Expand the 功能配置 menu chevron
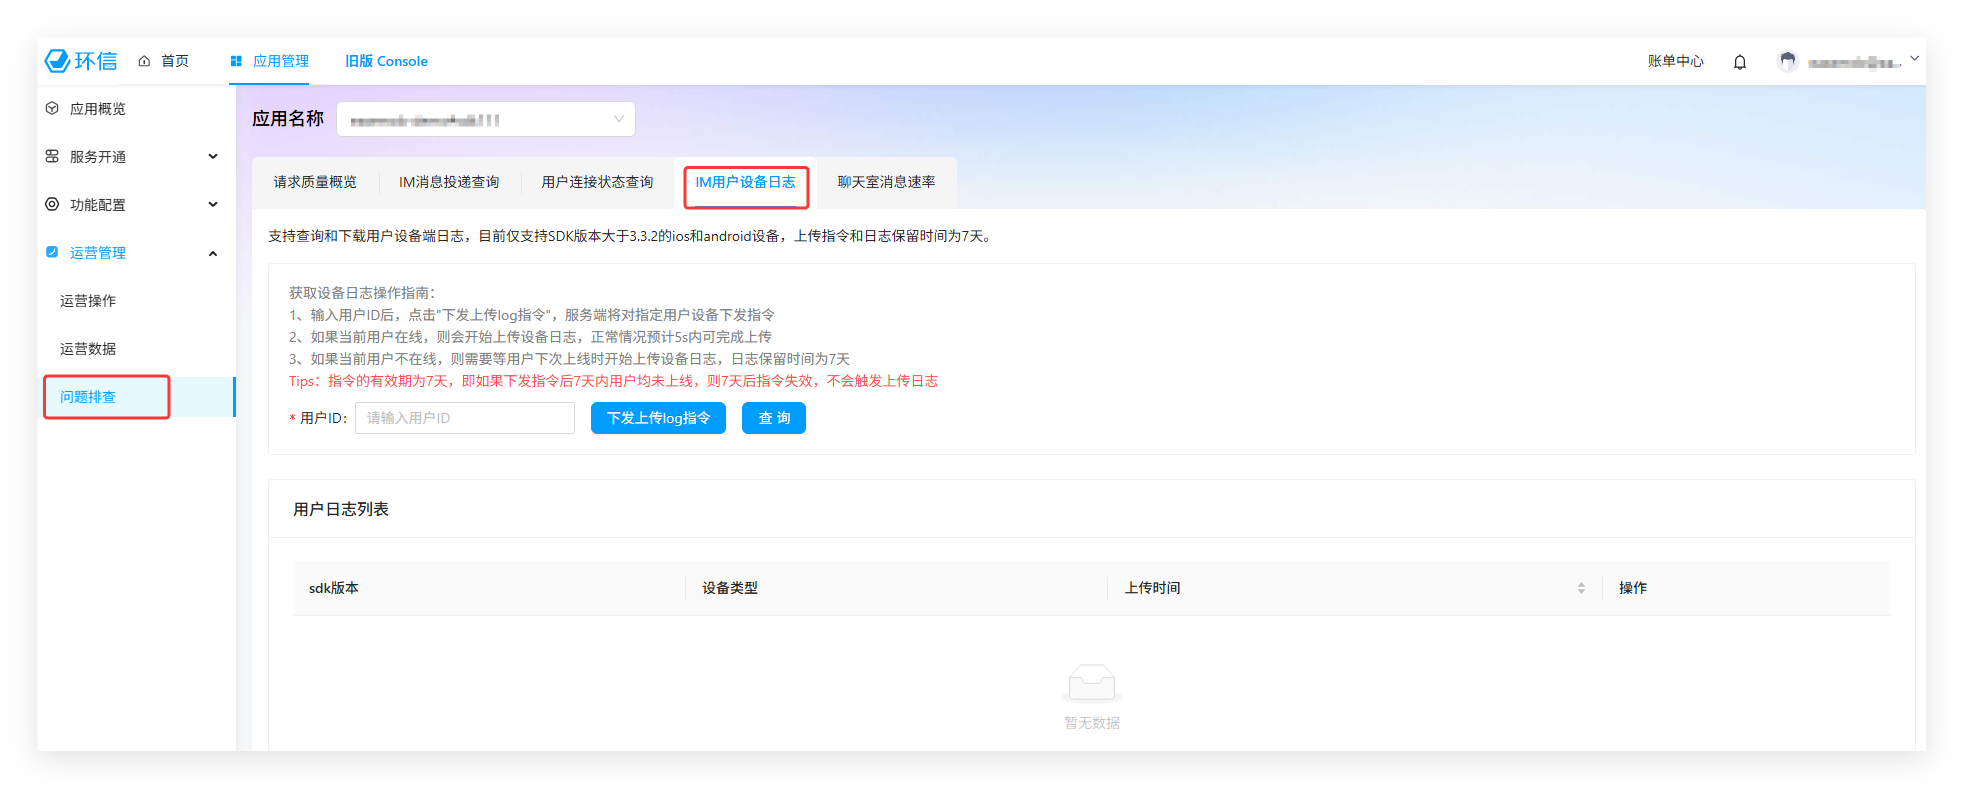This screenshot has height=788, width=1963. coord(213,204)
